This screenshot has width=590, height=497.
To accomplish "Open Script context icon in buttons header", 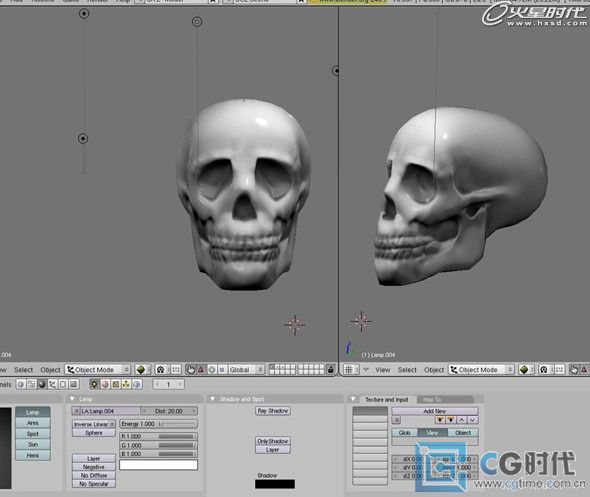I will point(31,385).
